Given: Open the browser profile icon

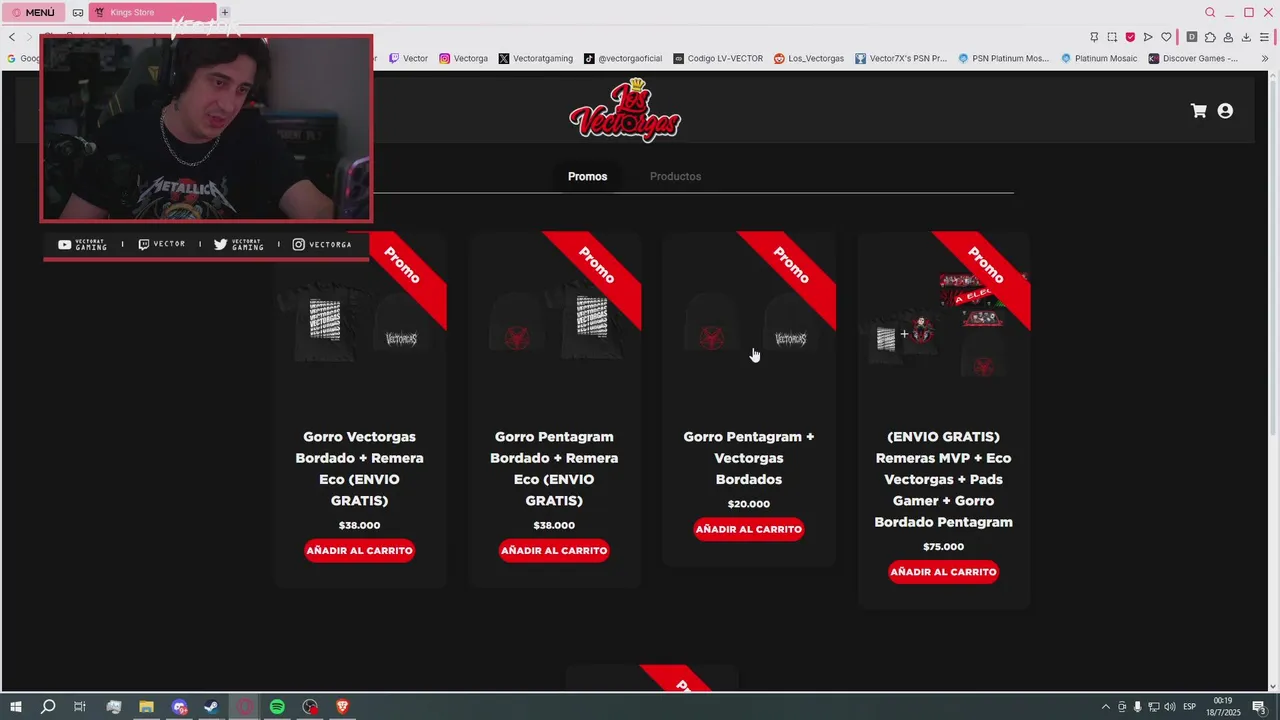Looking at the screenshot, I should pyautogui.click(x=1228, y=37).
